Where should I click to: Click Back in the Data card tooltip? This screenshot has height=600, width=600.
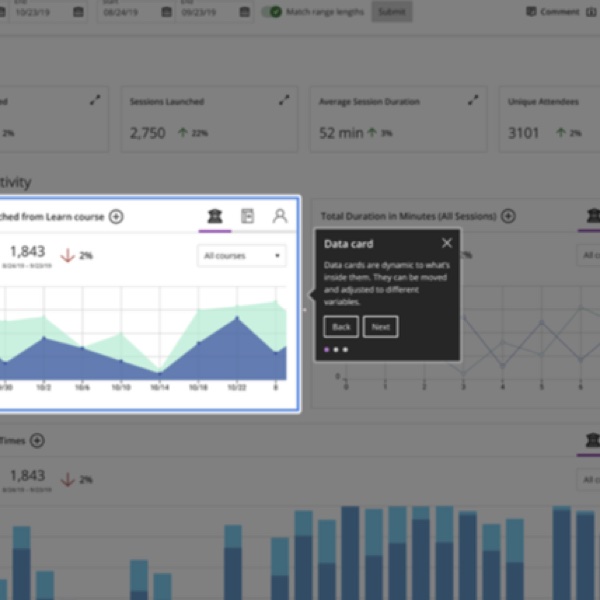[x=341, y=327]
